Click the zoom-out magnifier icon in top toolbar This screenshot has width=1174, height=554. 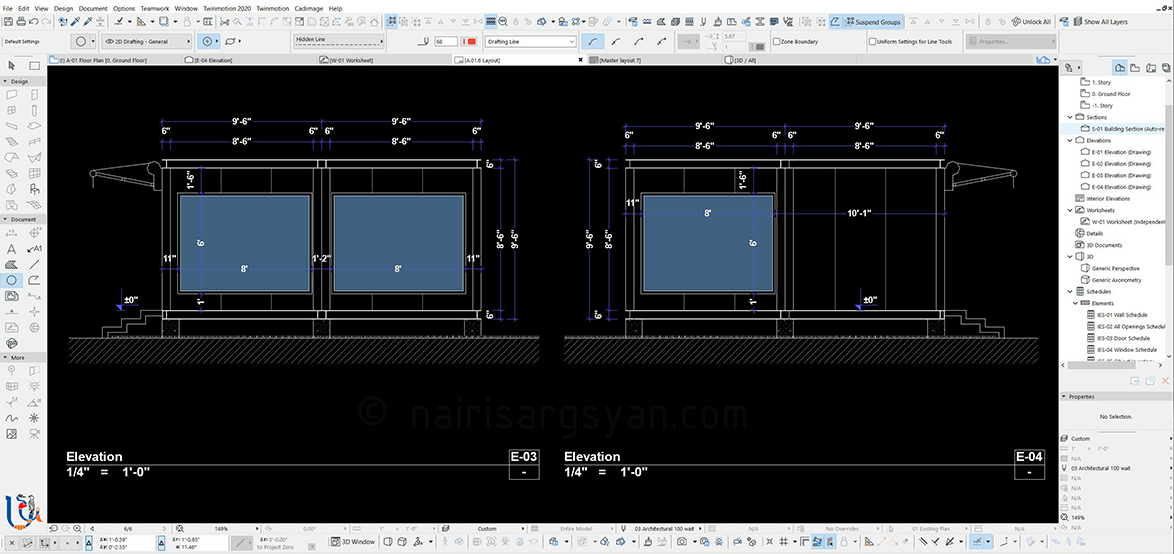tap(503, 22)
